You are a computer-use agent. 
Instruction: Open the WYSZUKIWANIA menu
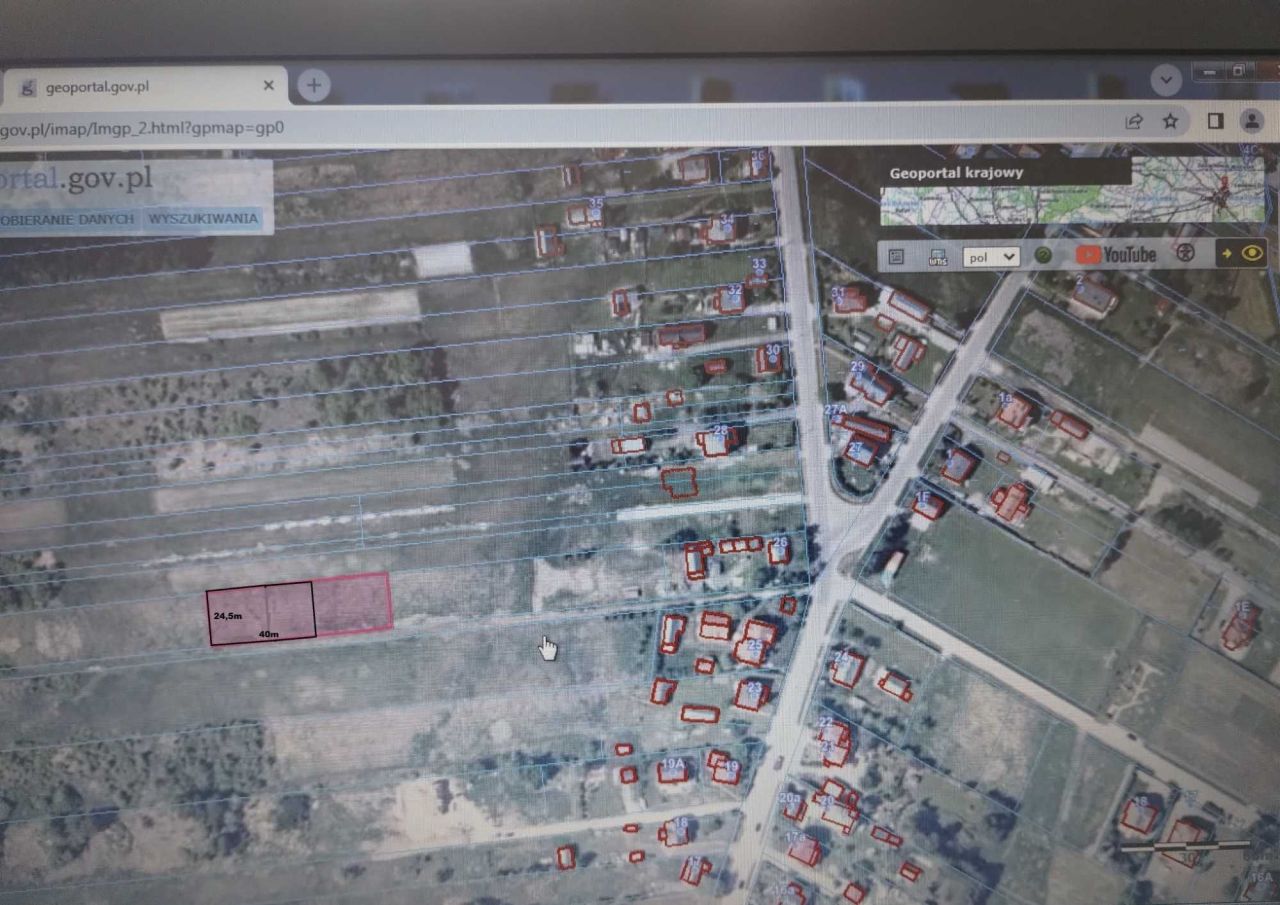tap(203, 219)
